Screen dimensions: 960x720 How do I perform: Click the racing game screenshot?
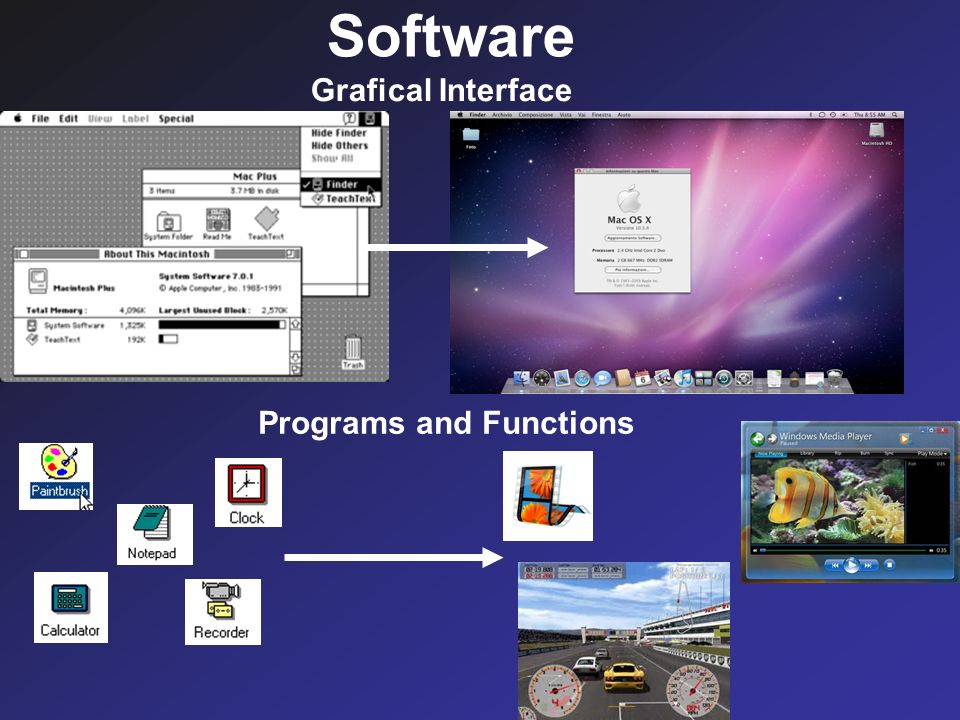624,640
